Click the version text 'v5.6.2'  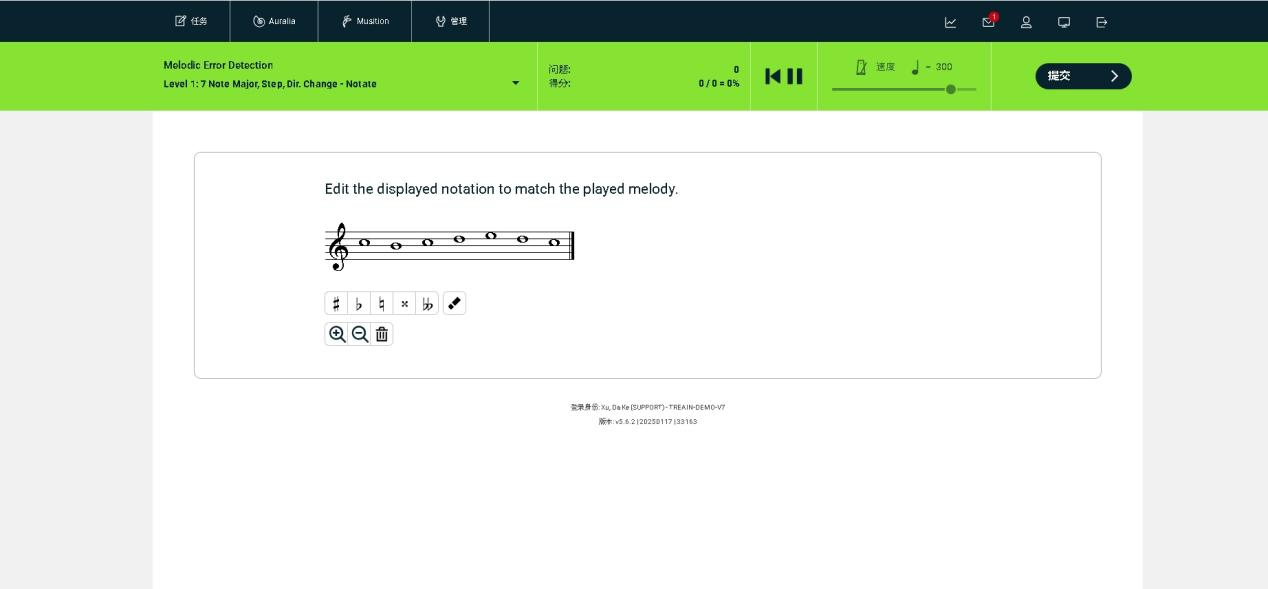(x=624, y=422)
